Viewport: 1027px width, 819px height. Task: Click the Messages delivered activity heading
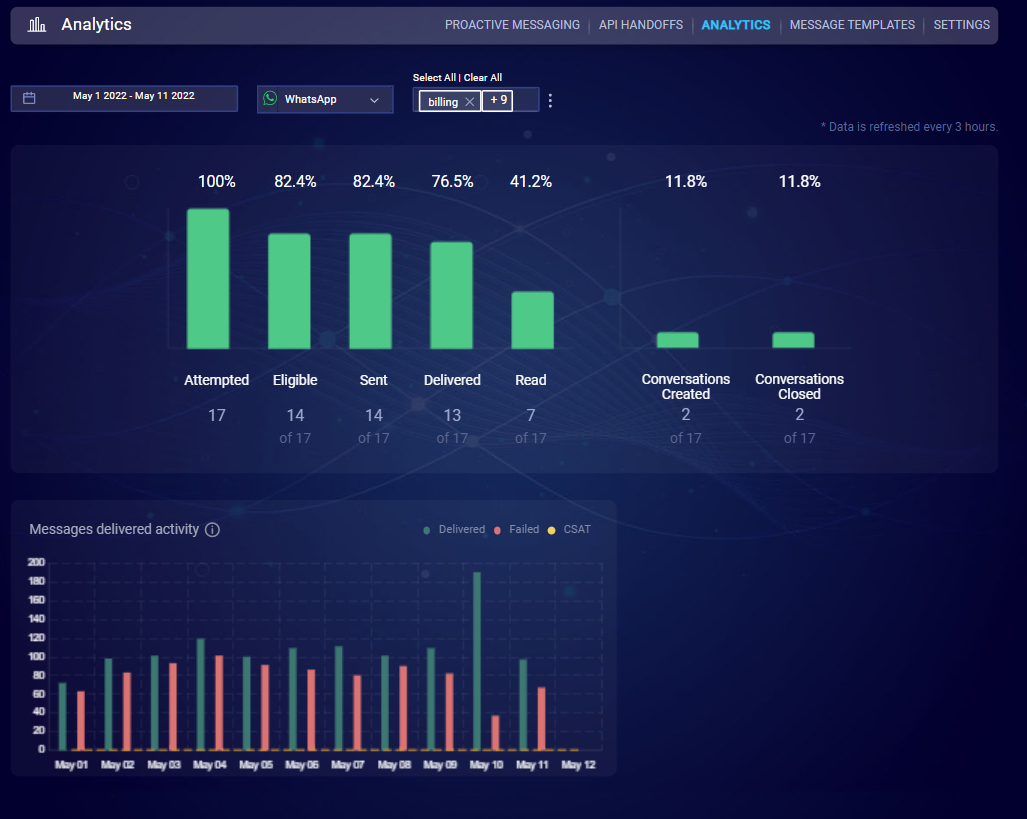point(114,529)
